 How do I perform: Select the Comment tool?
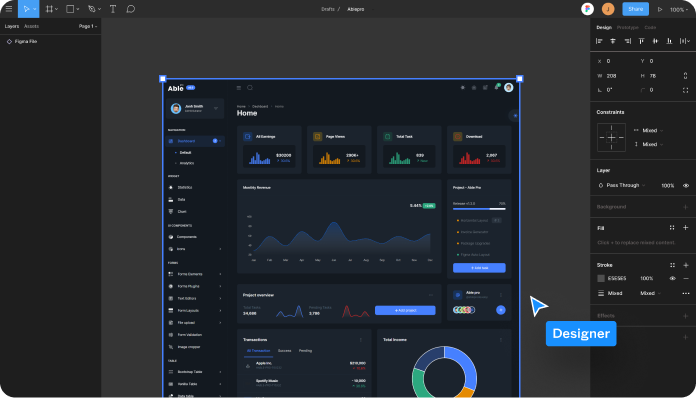(130, 9)
